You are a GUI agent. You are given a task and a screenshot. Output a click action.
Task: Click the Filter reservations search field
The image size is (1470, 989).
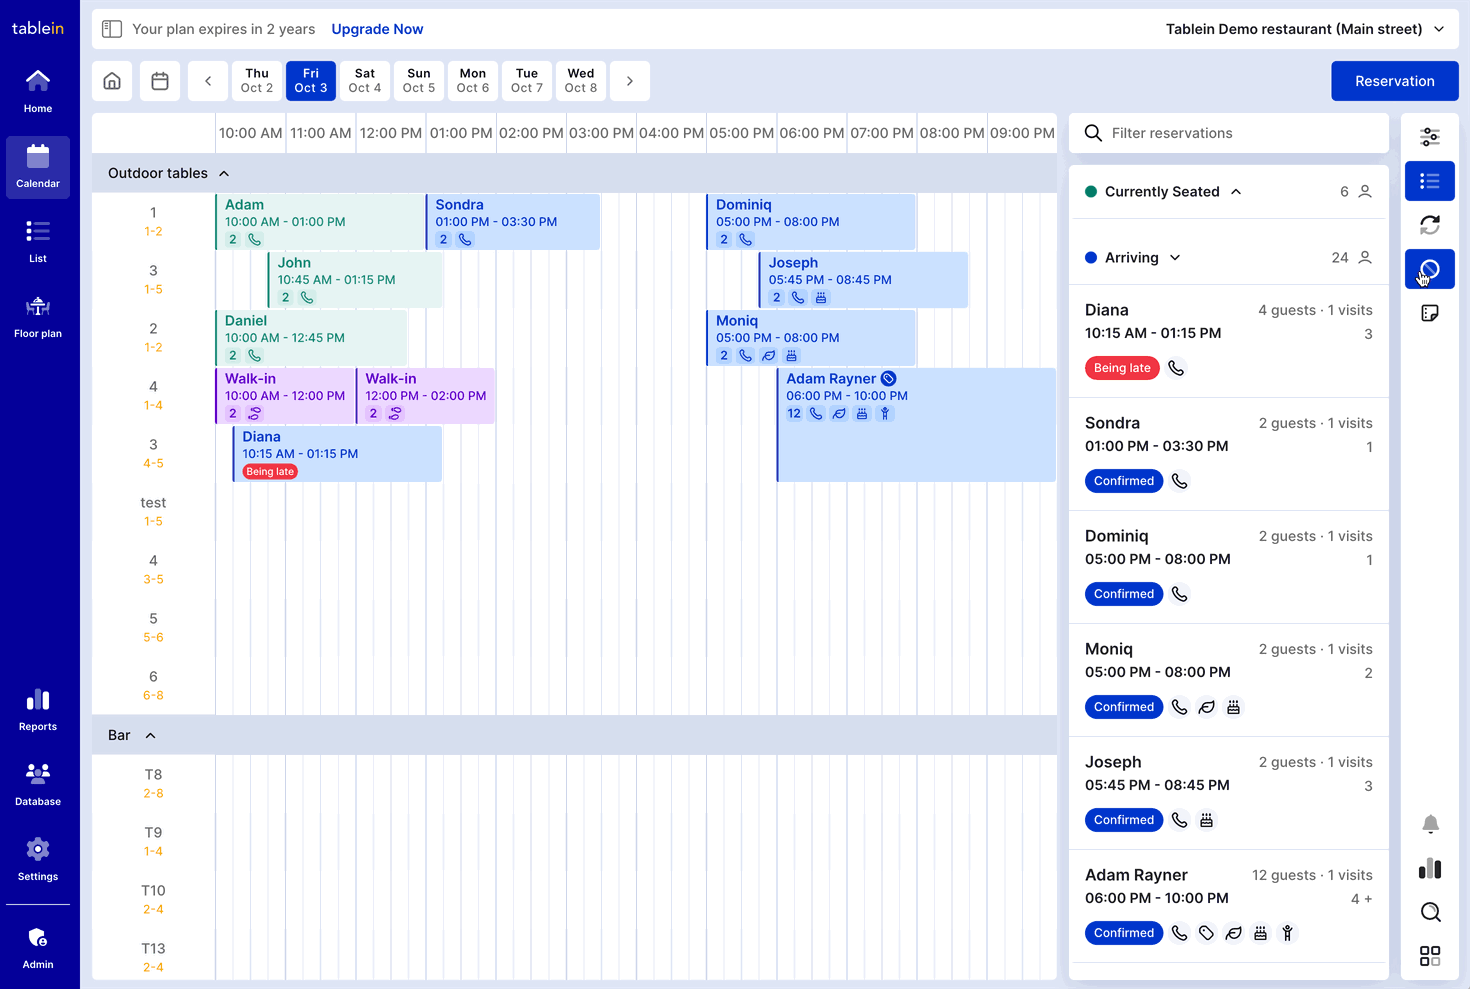(x=1240, y=133)
